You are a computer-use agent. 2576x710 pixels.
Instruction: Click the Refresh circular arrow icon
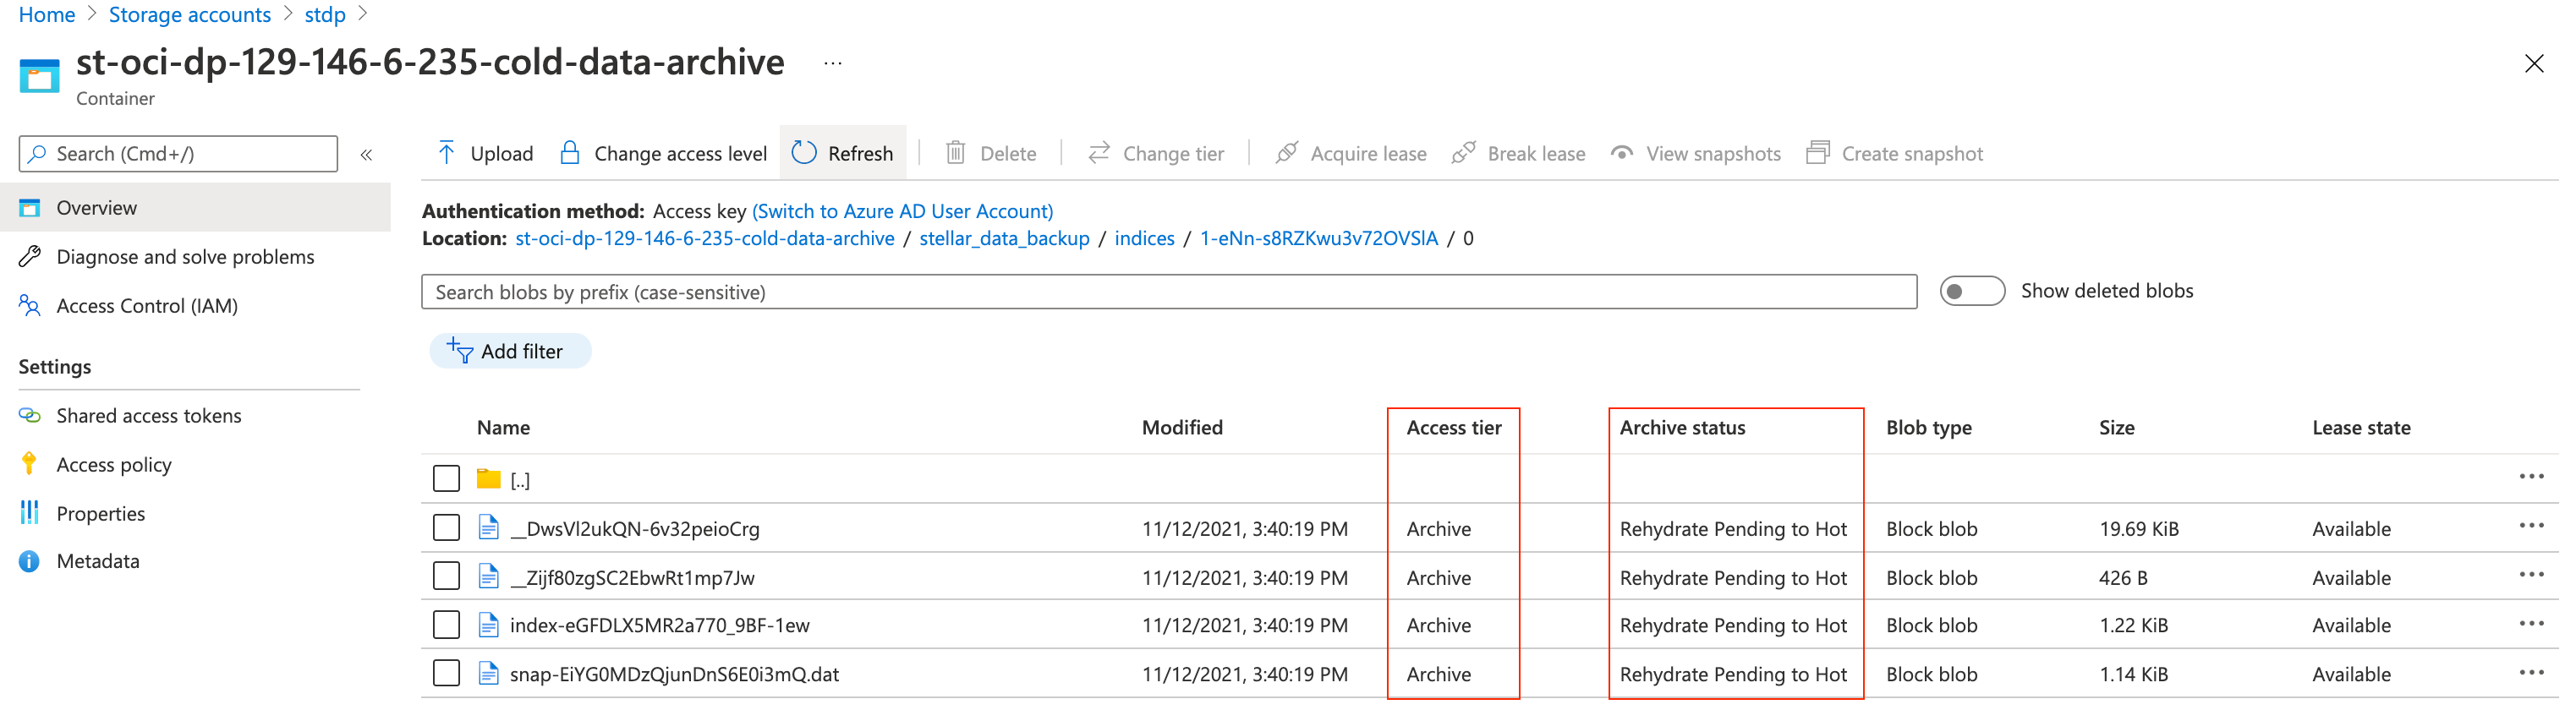pyautogui.click(x=804, y=153)
